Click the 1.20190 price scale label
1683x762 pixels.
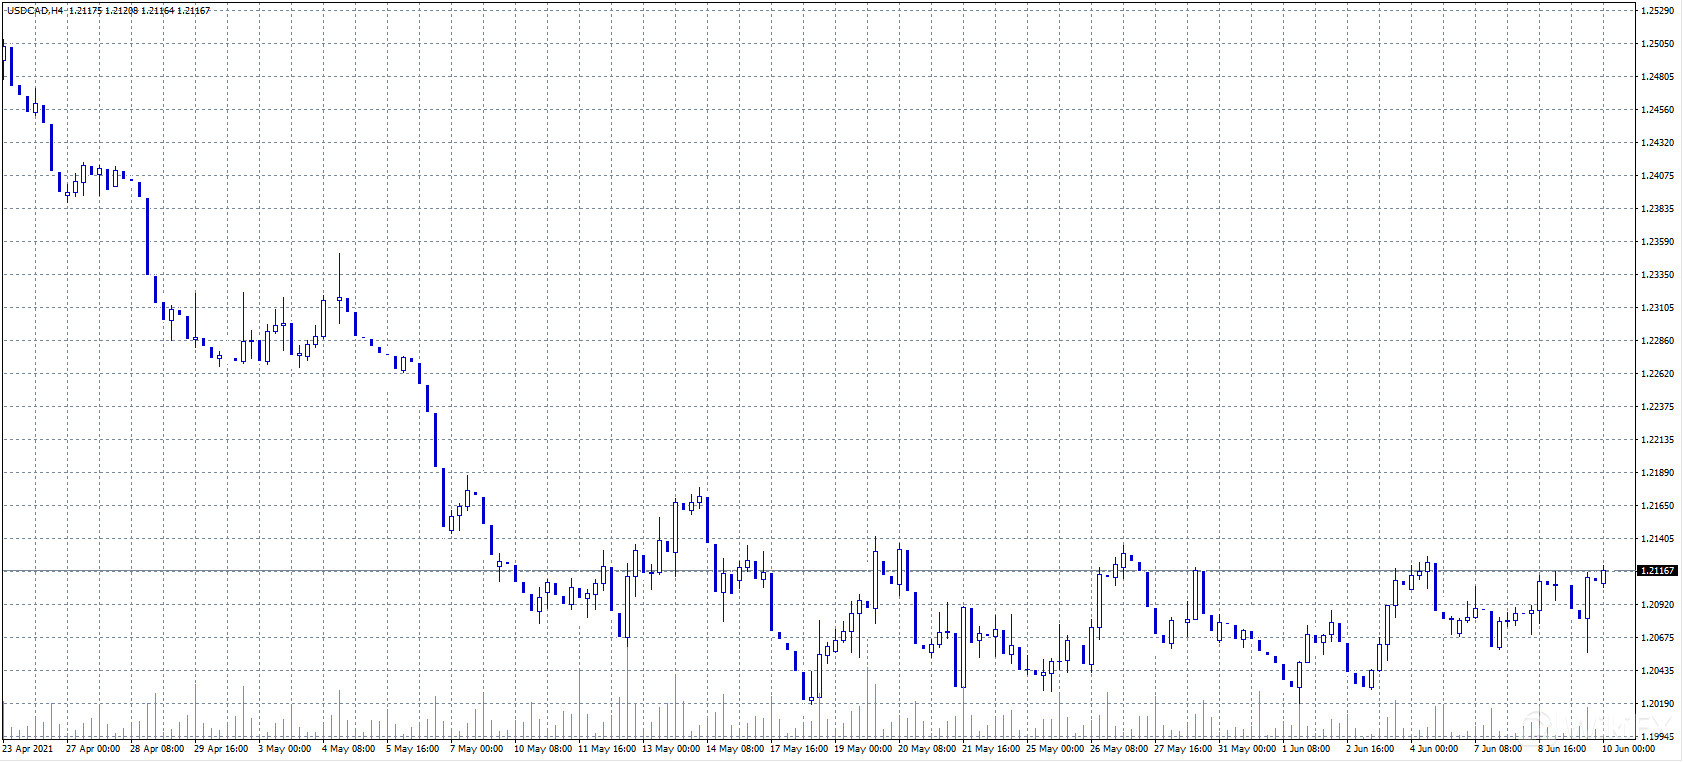[x=1657, y=704]
